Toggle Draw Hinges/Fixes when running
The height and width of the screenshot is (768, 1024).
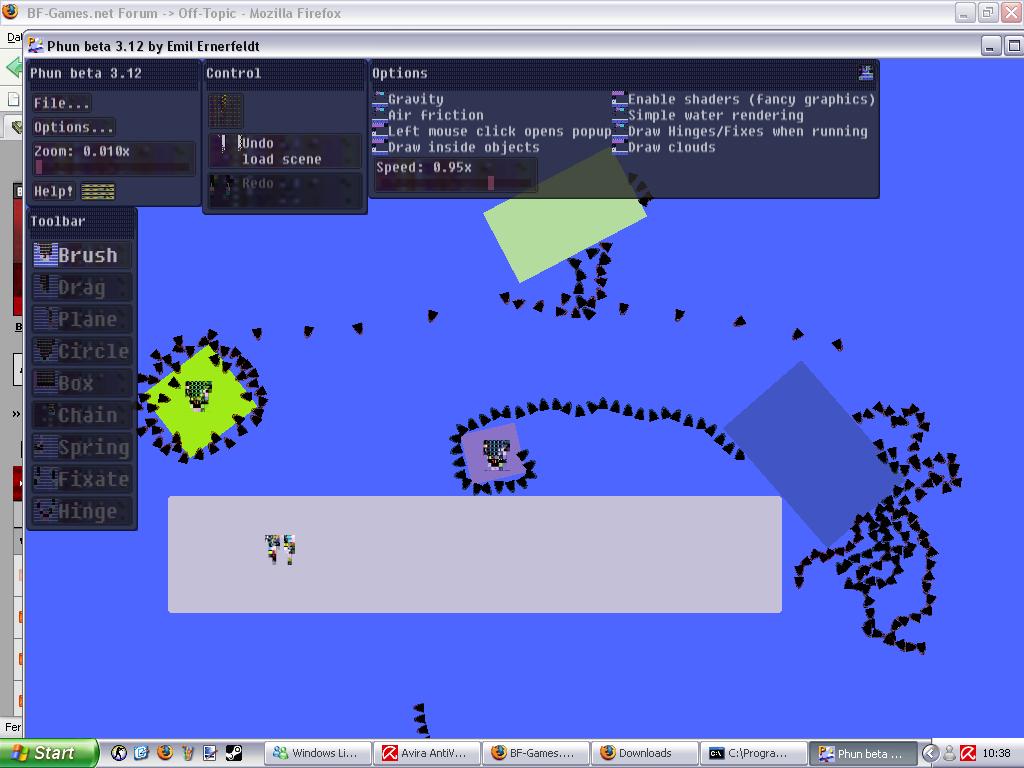[x=740, y=131]
